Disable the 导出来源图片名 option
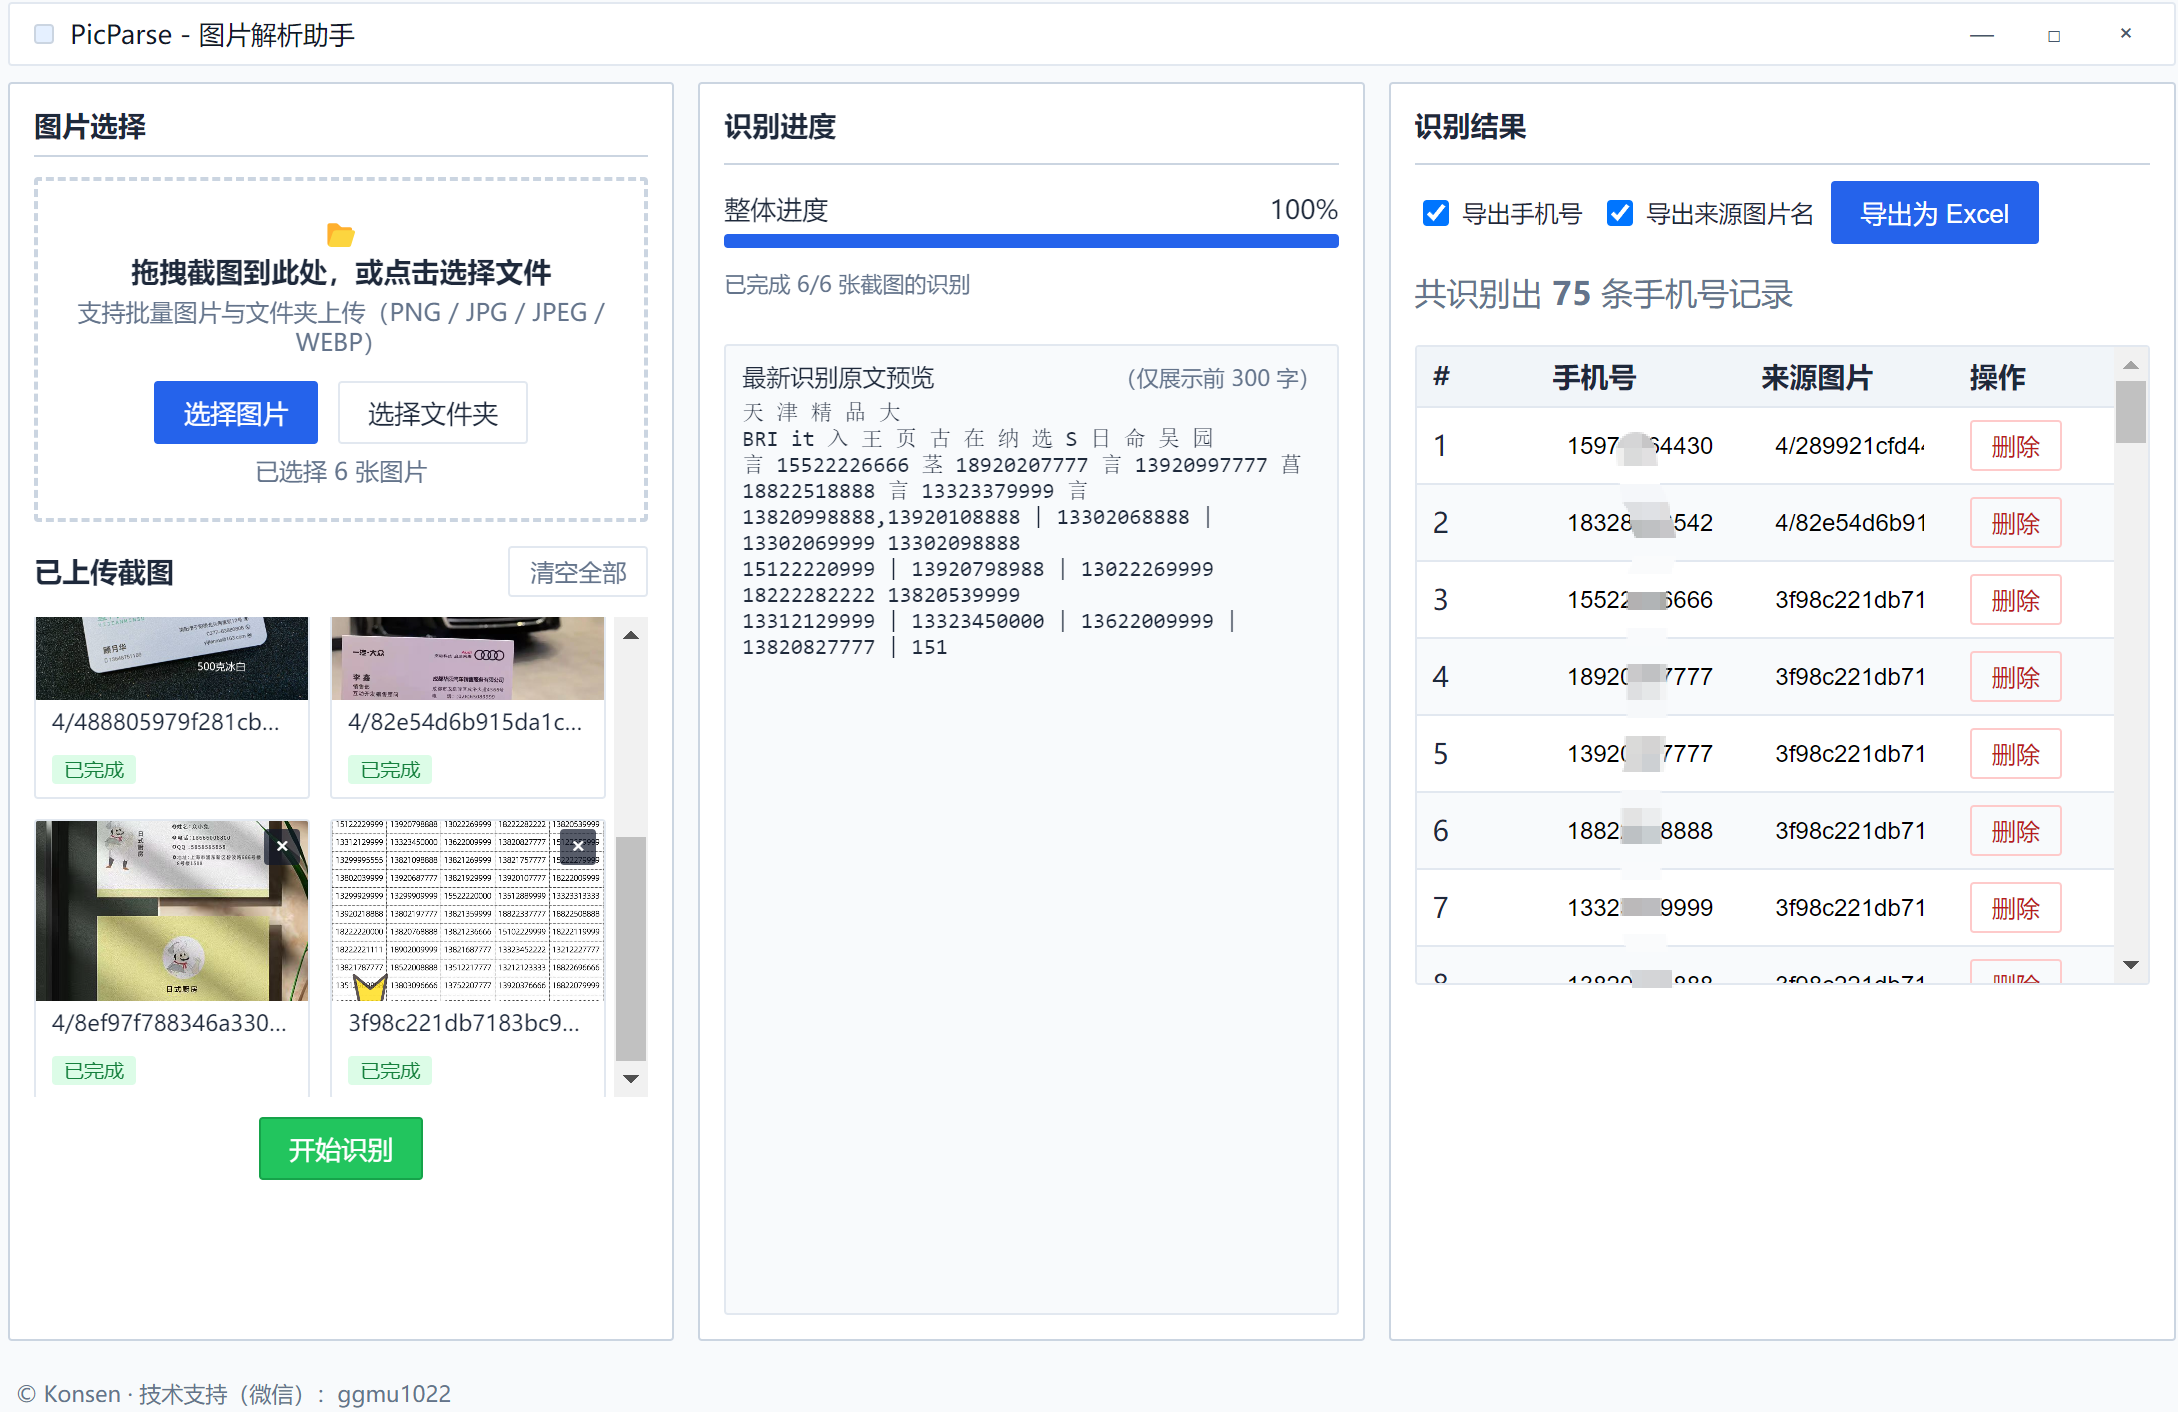This screenshot has width=2178, height=1412. click(1620, 213)
